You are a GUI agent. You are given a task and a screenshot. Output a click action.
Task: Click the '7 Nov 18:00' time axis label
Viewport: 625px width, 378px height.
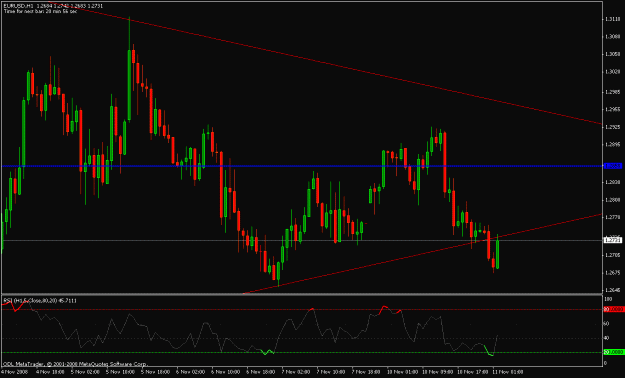366,372
